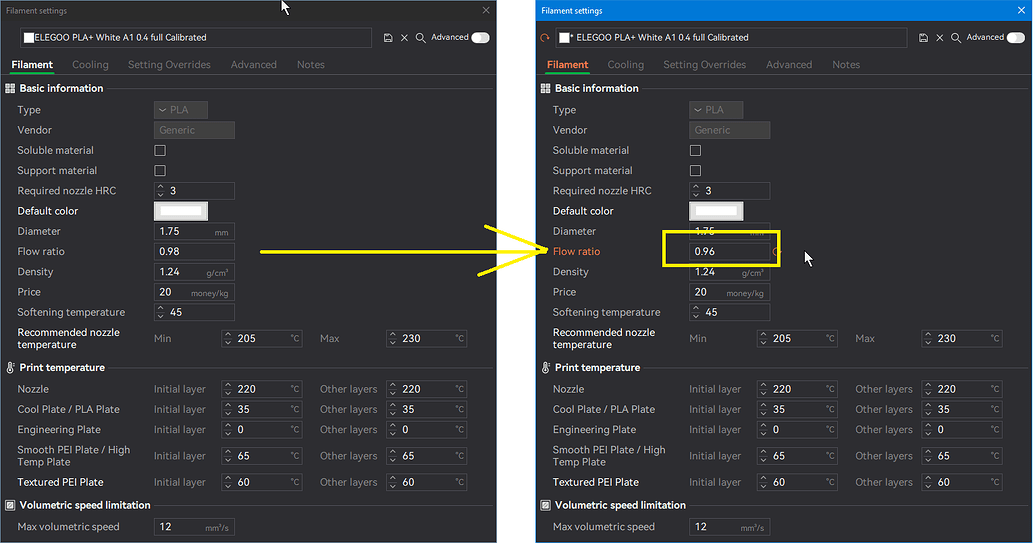The image size is (1035, 543).
Task: Check Support material in right window
Action: click(695, 171)
